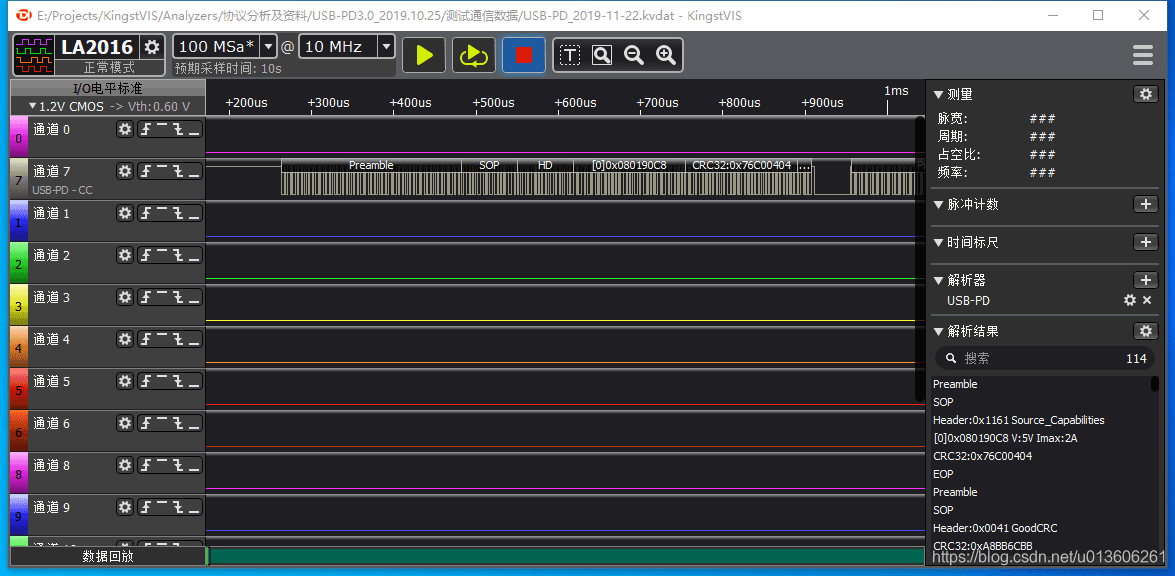
Task: Click the HD header segment on waveform
Action: 545,165
